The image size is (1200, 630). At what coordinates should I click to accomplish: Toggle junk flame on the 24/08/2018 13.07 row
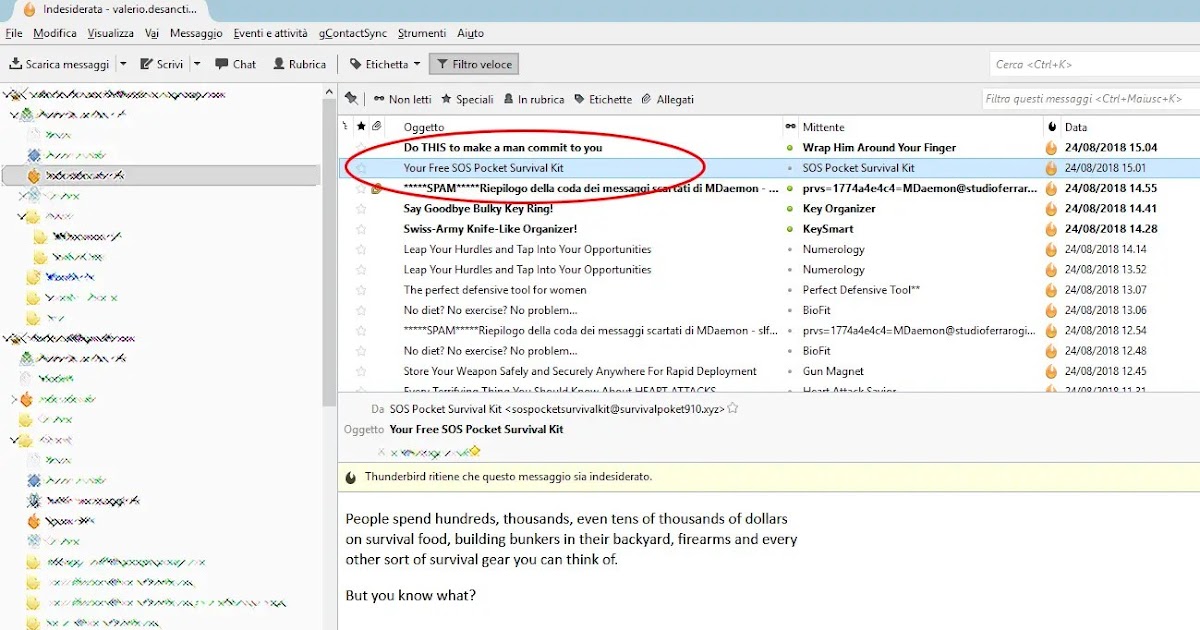point(1051,290)
